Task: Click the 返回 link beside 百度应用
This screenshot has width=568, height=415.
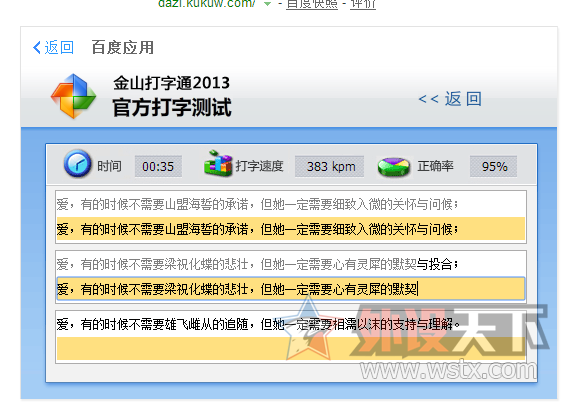Action: pos(59,48)
